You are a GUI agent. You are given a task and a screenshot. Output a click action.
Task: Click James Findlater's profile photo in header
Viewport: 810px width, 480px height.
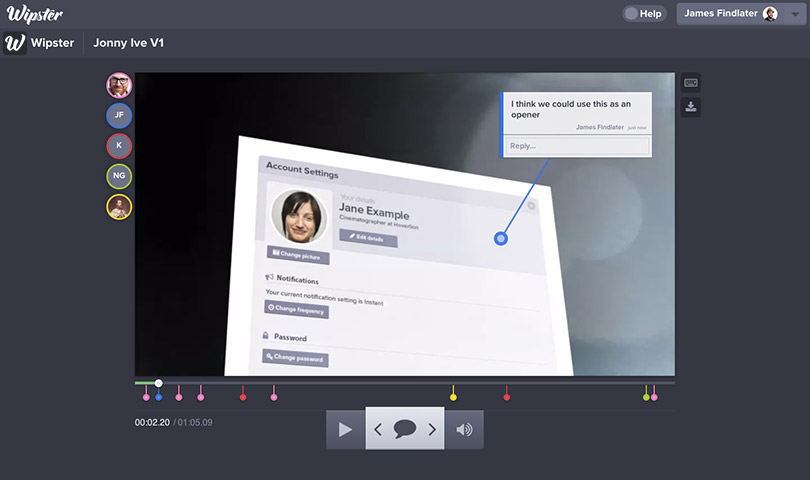coord(770,14)
